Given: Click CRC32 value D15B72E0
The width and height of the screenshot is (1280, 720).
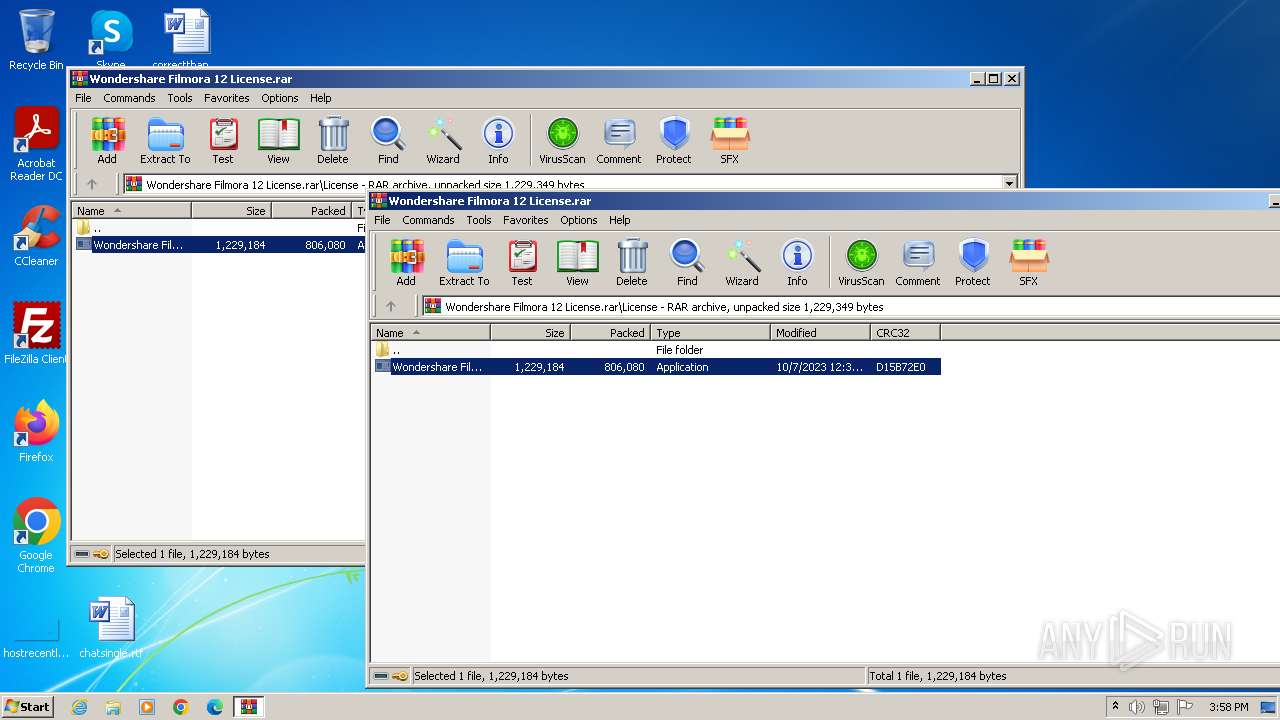Looking at the screenshot, I should click(x=901, y=367).
